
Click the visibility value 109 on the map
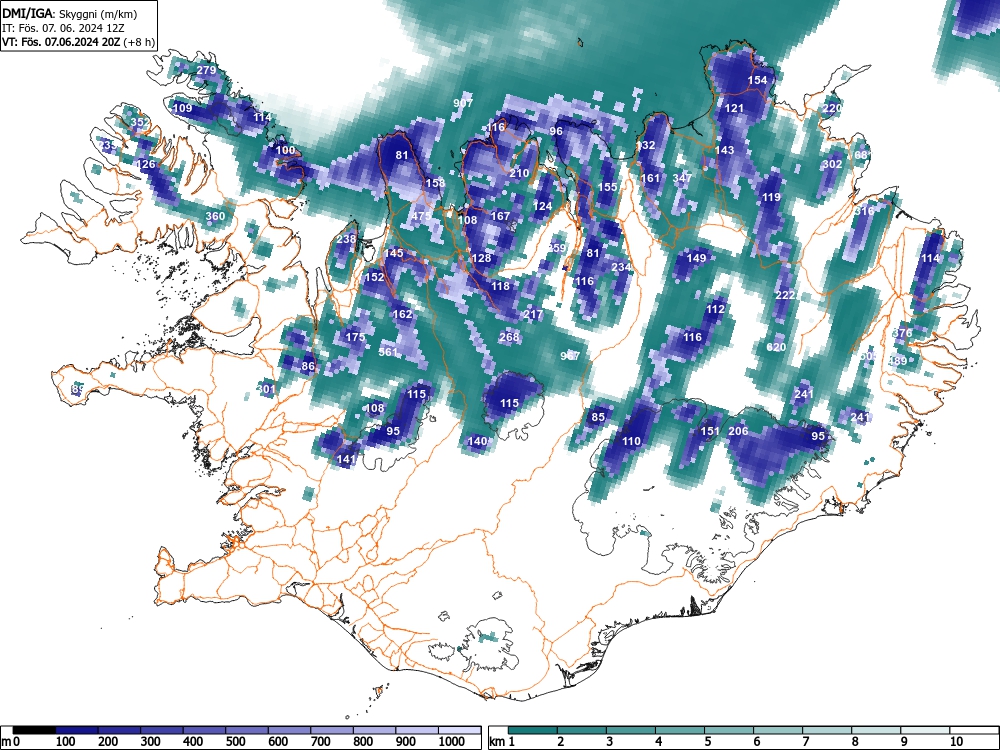182,108
